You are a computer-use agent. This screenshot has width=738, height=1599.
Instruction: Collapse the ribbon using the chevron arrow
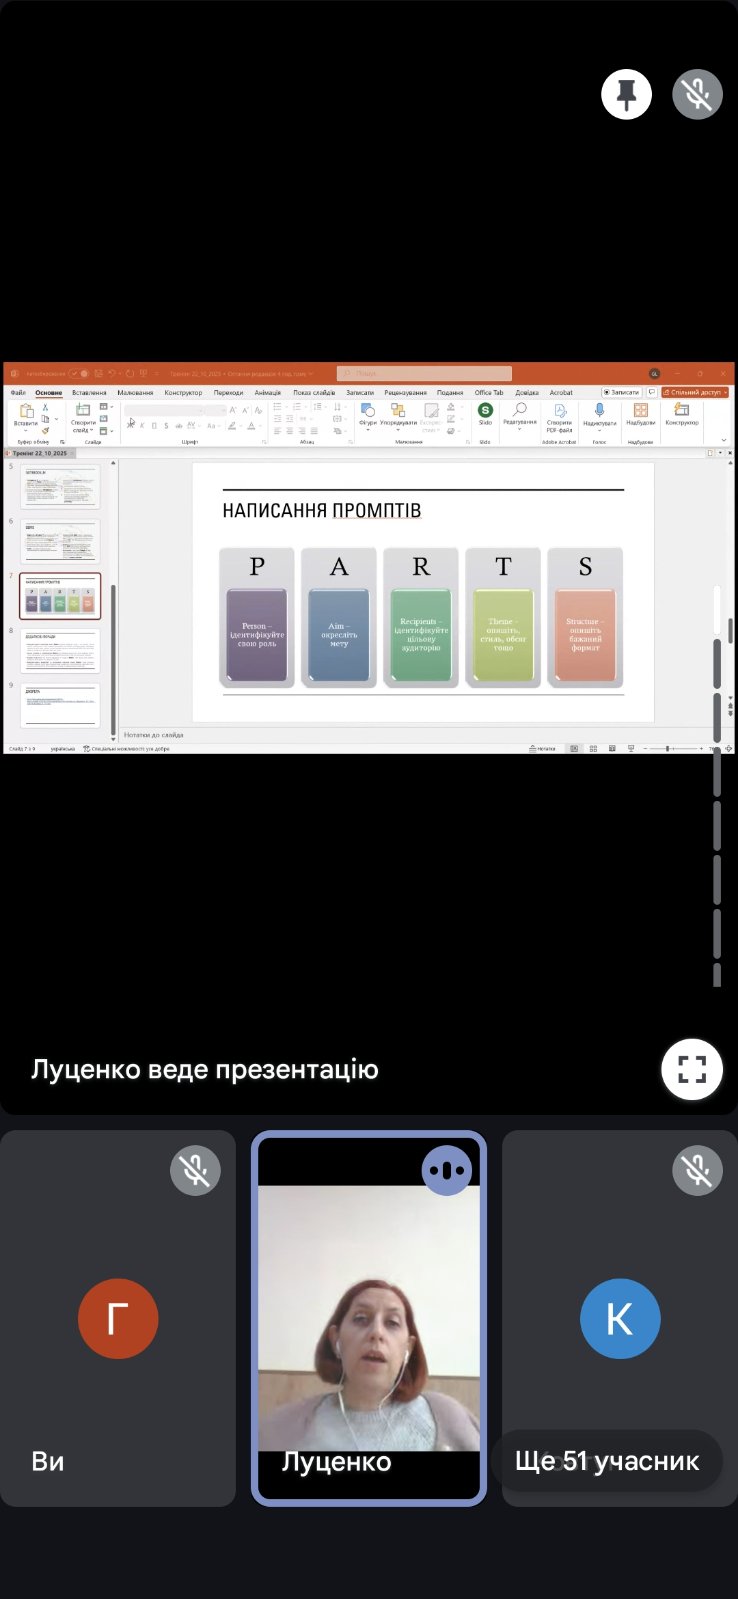(x=724, y=440)
